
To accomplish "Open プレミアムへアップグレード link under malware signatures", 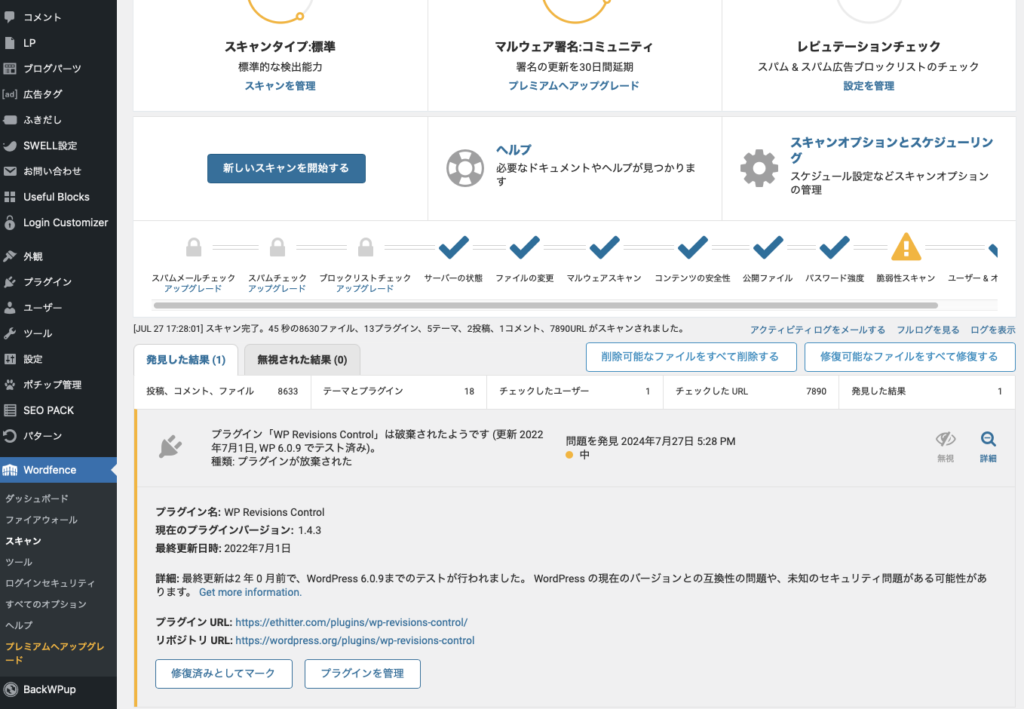I will pyautogui.click(x=573, y=86).
